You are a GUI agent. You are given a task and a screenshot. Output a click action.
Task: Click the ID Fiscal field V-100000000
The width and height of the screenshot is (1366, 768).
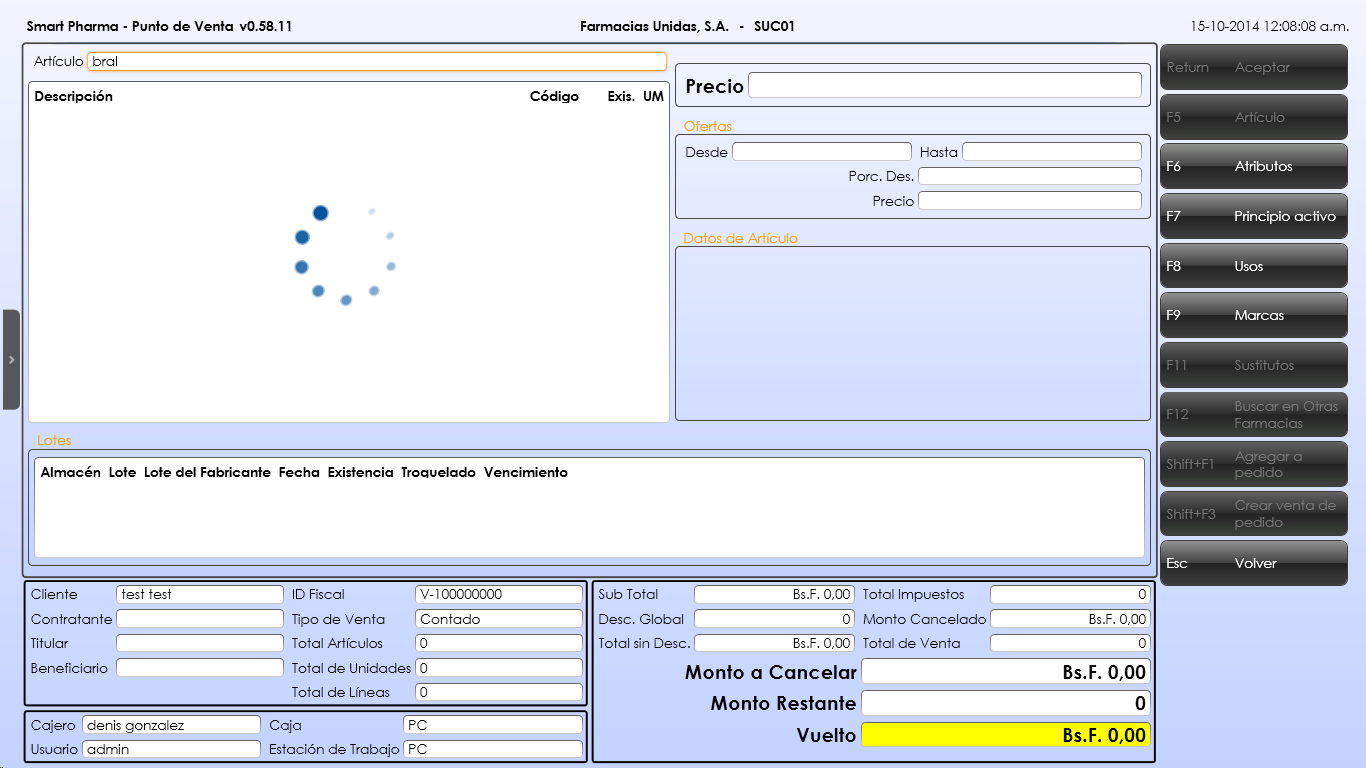pyautogui.click(x=499, y=594)
